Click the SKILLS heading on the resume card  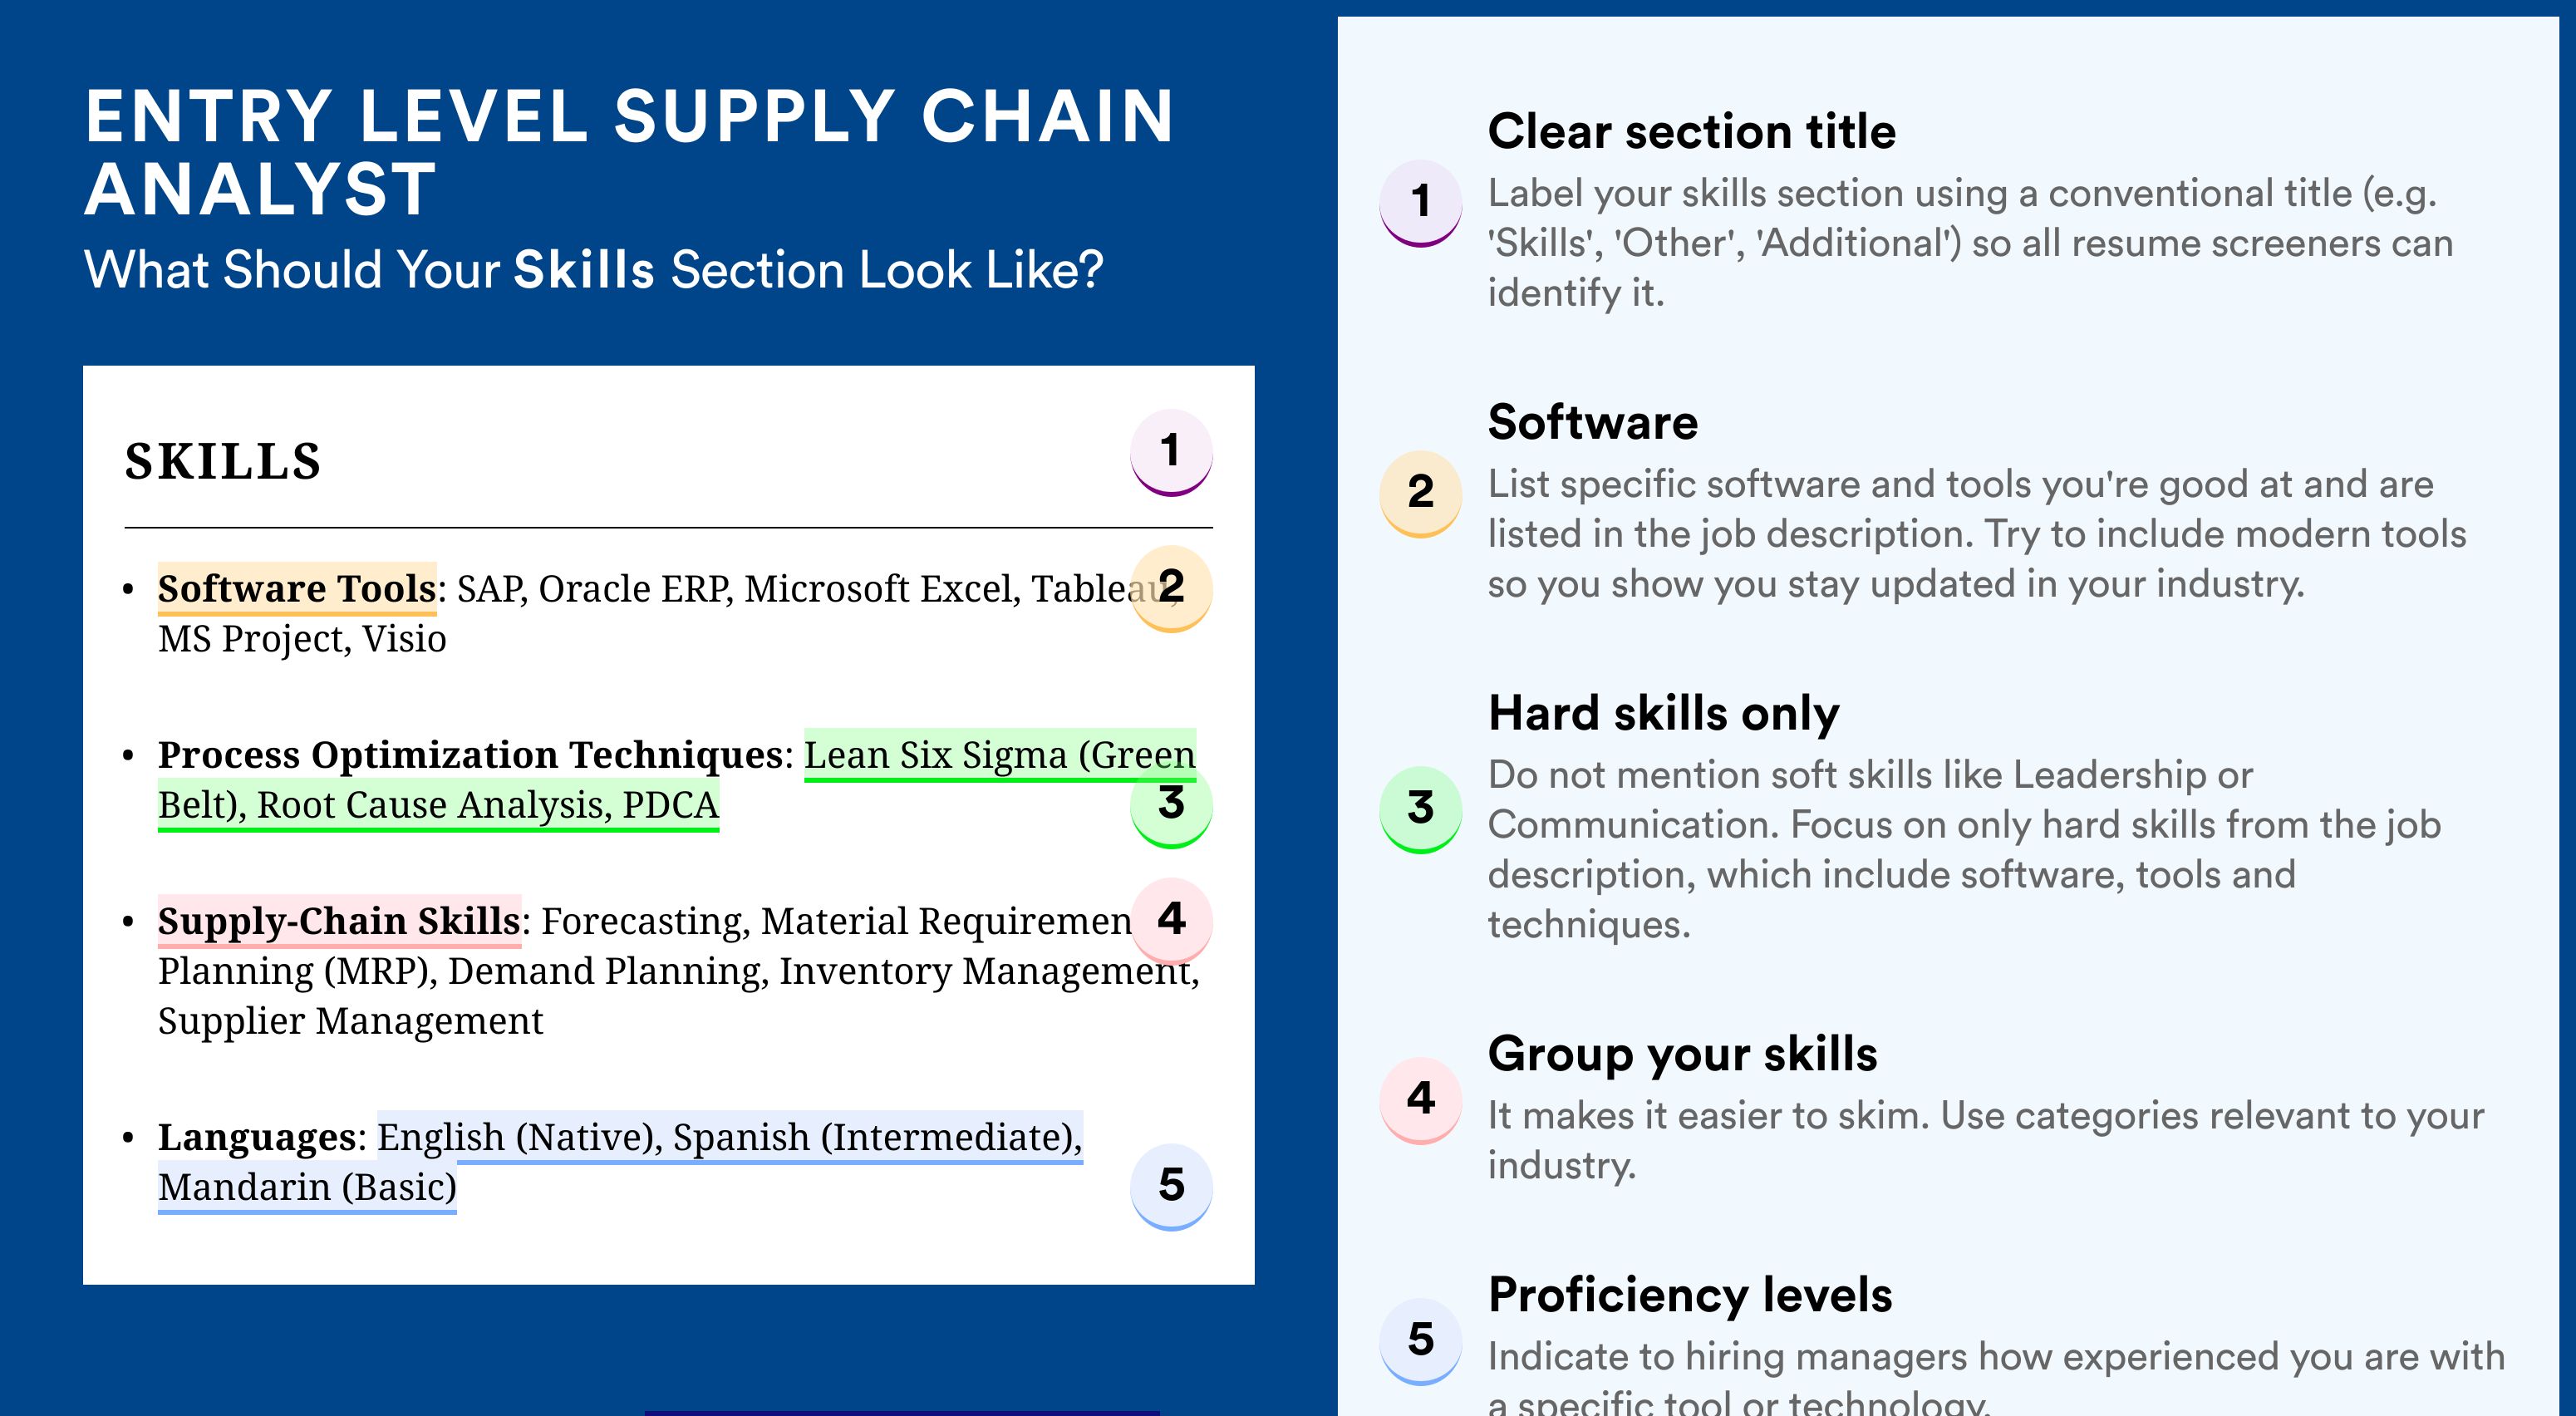(223, 461)
